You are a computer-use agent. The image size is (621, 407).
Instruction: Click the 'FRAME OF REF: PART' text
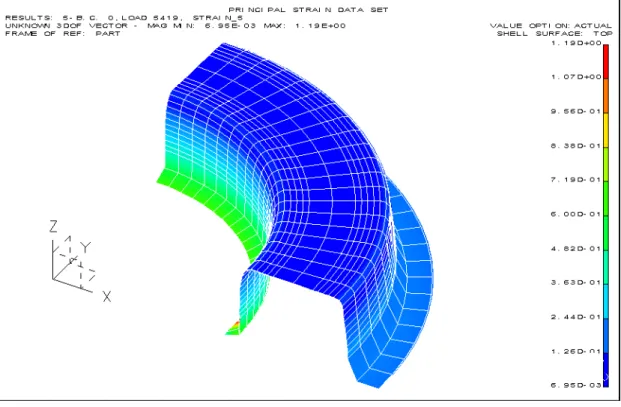pos(63,34)
